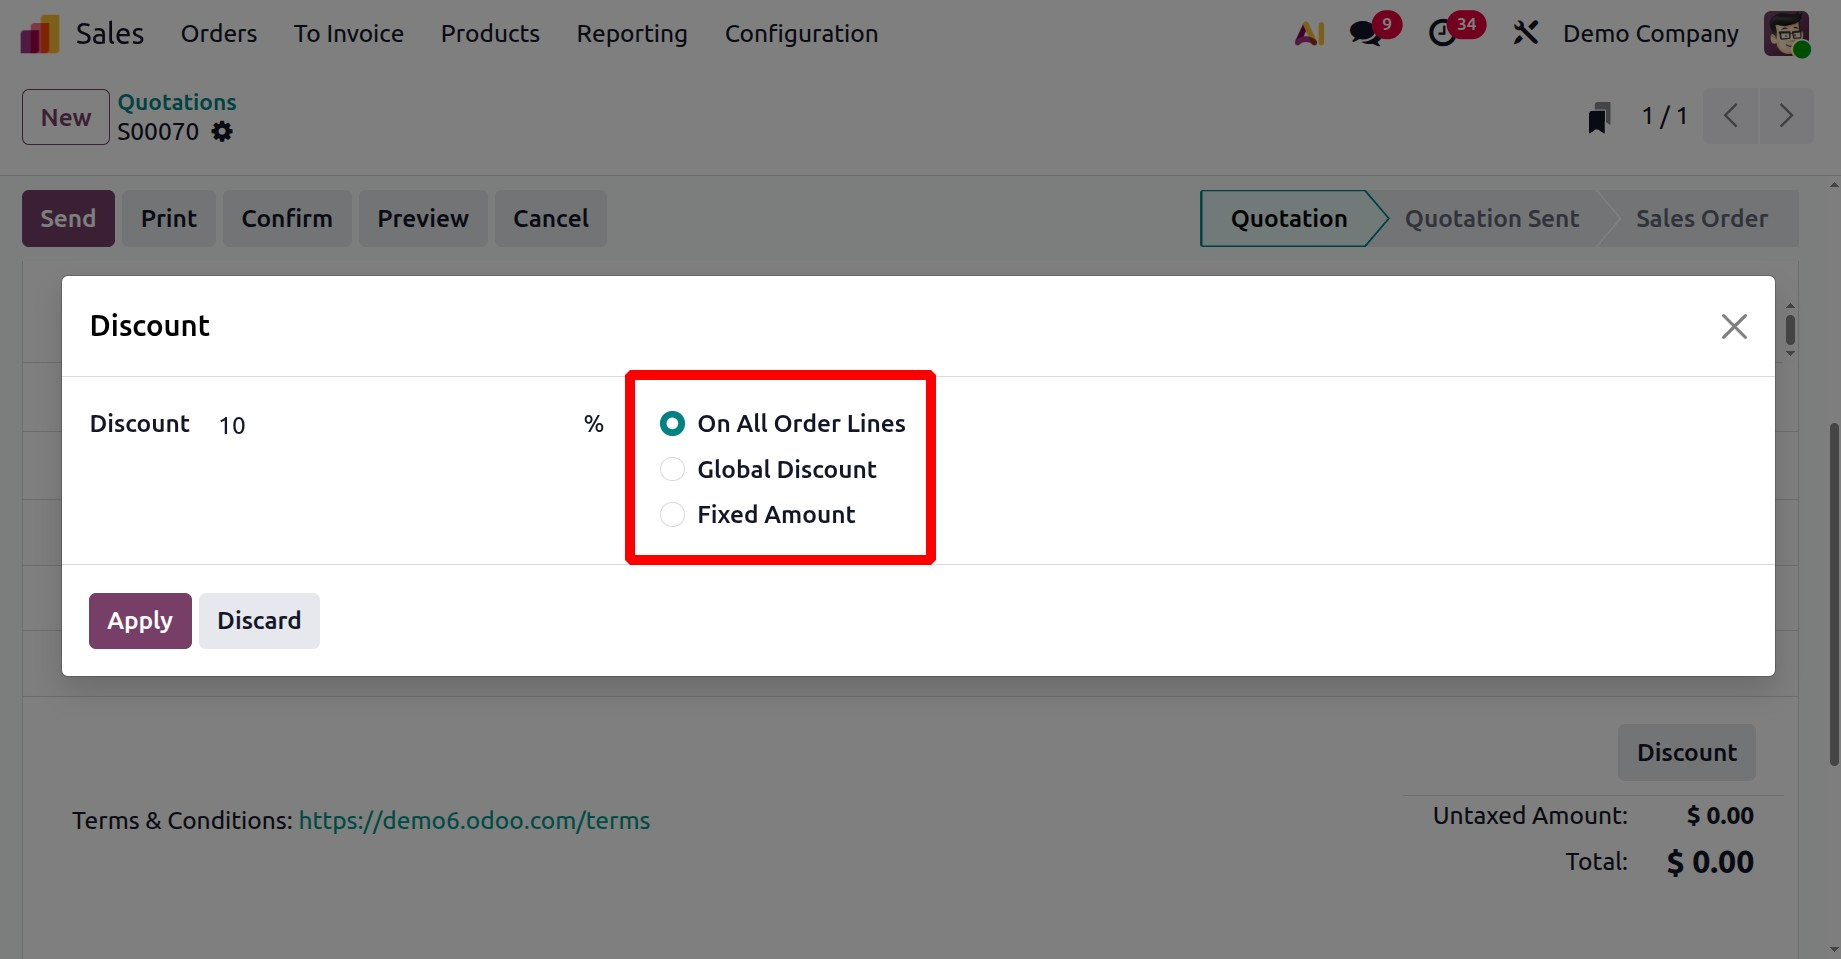Screen dimensions: 1841x959
Task: Open the terms and conditions link
Action: click(474, 820)
